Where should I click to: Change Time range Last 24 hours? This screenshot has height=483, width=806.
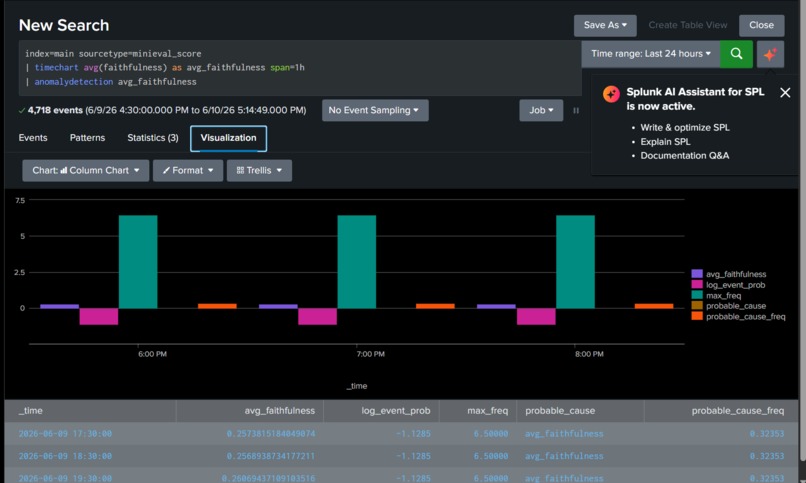651,54
